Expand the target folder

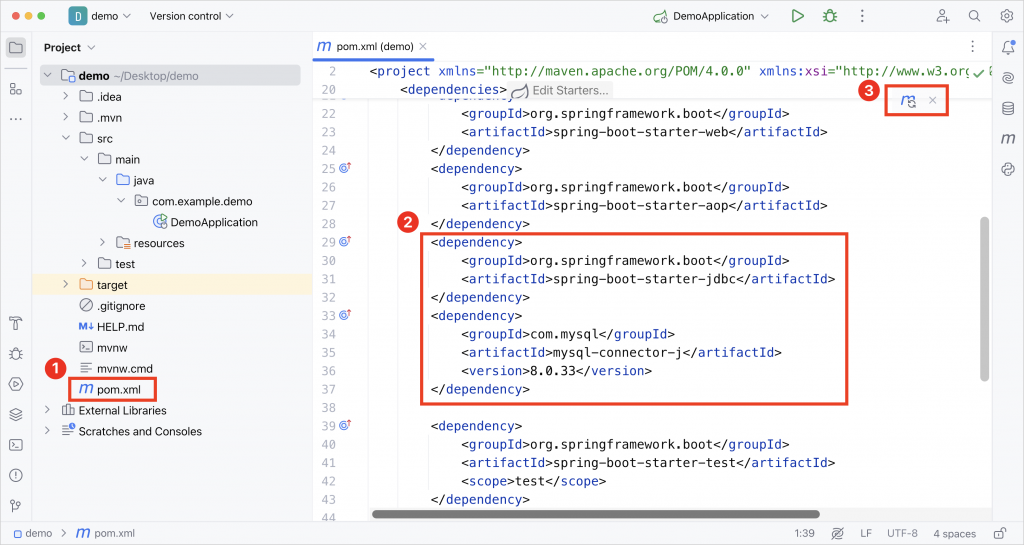[x=65, y=285]
